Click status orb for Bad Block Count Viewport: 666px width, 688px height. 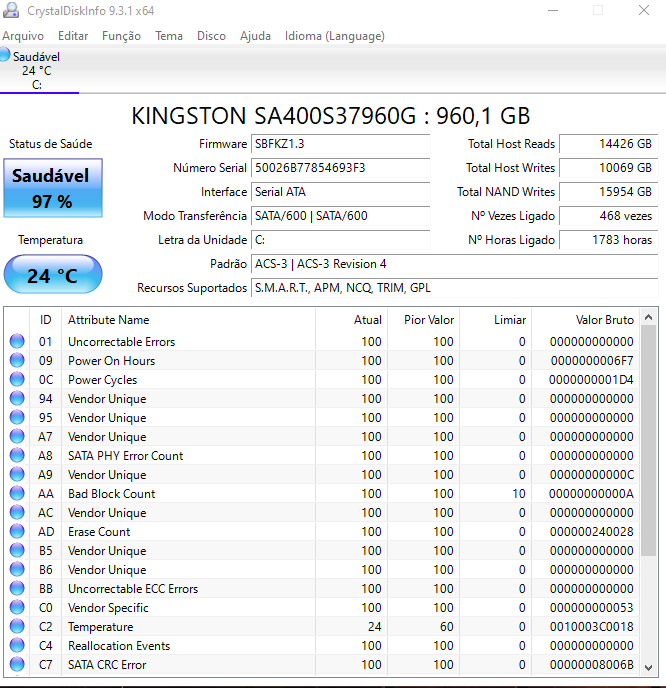[17, 493]
